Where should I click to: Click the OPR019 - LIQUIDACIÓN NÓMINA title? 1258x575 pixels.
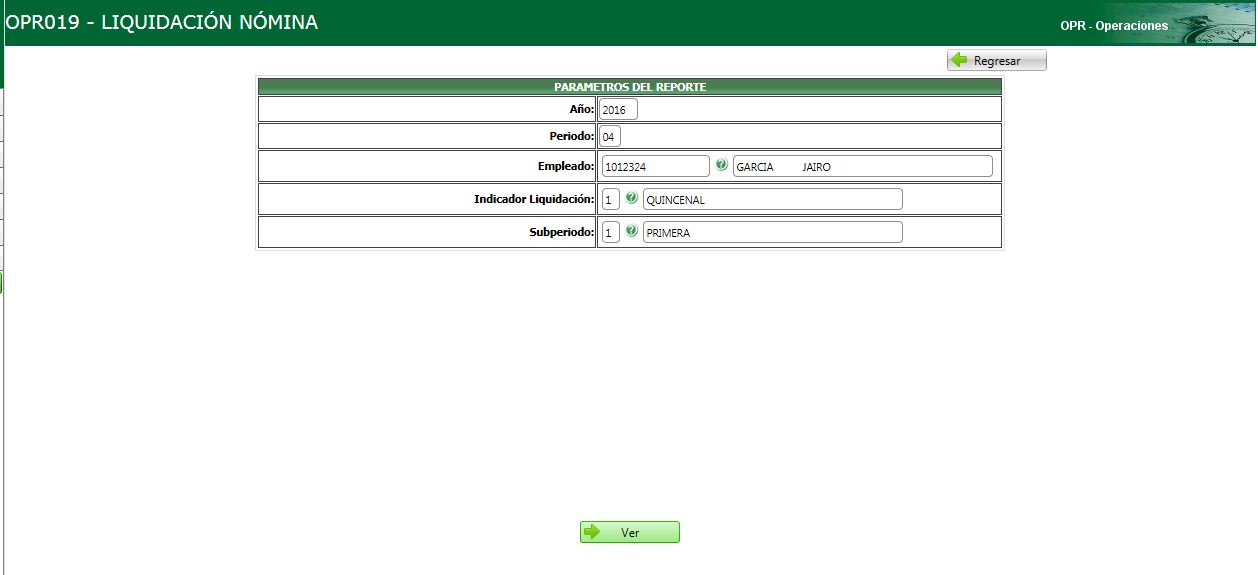(162, 21)
